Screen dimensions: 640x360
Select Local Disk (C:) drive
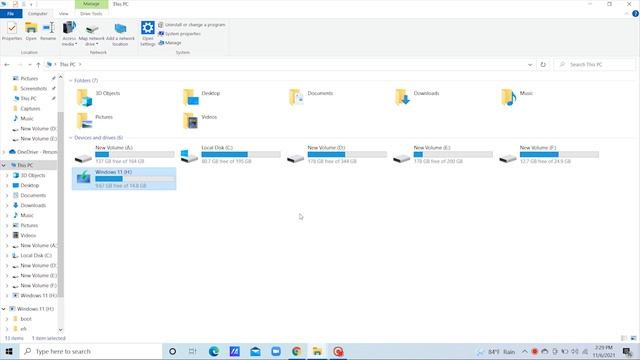230,154
